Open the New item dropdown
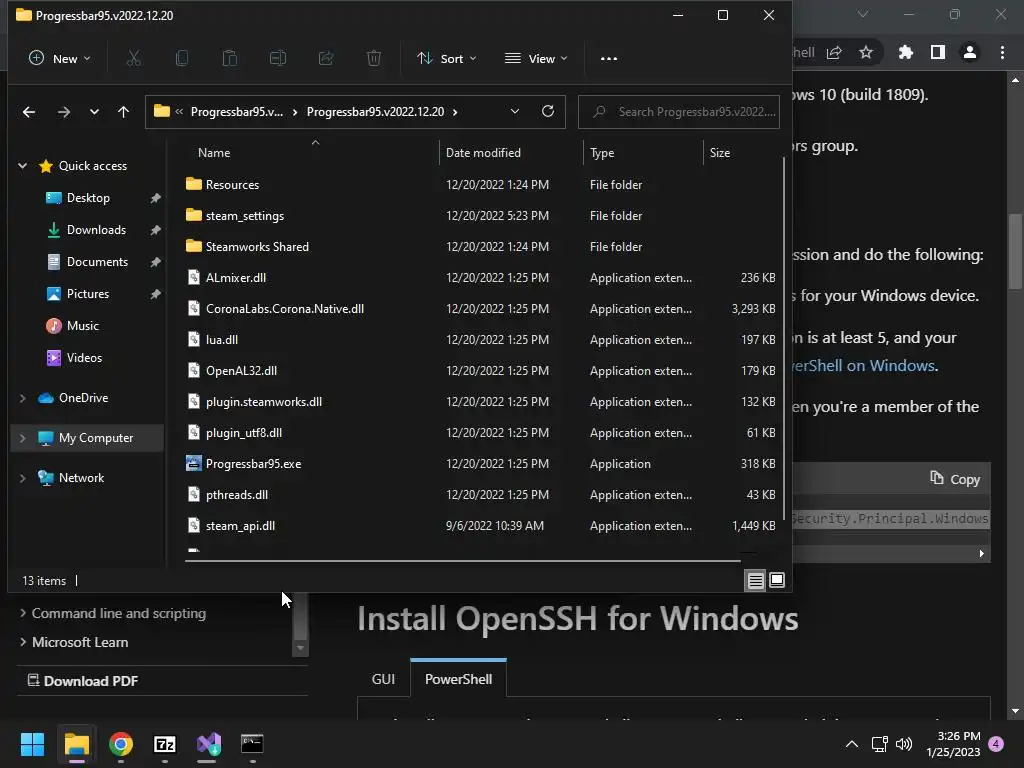1024x768 pixels. pyautogui.click(x=59, y=58)
